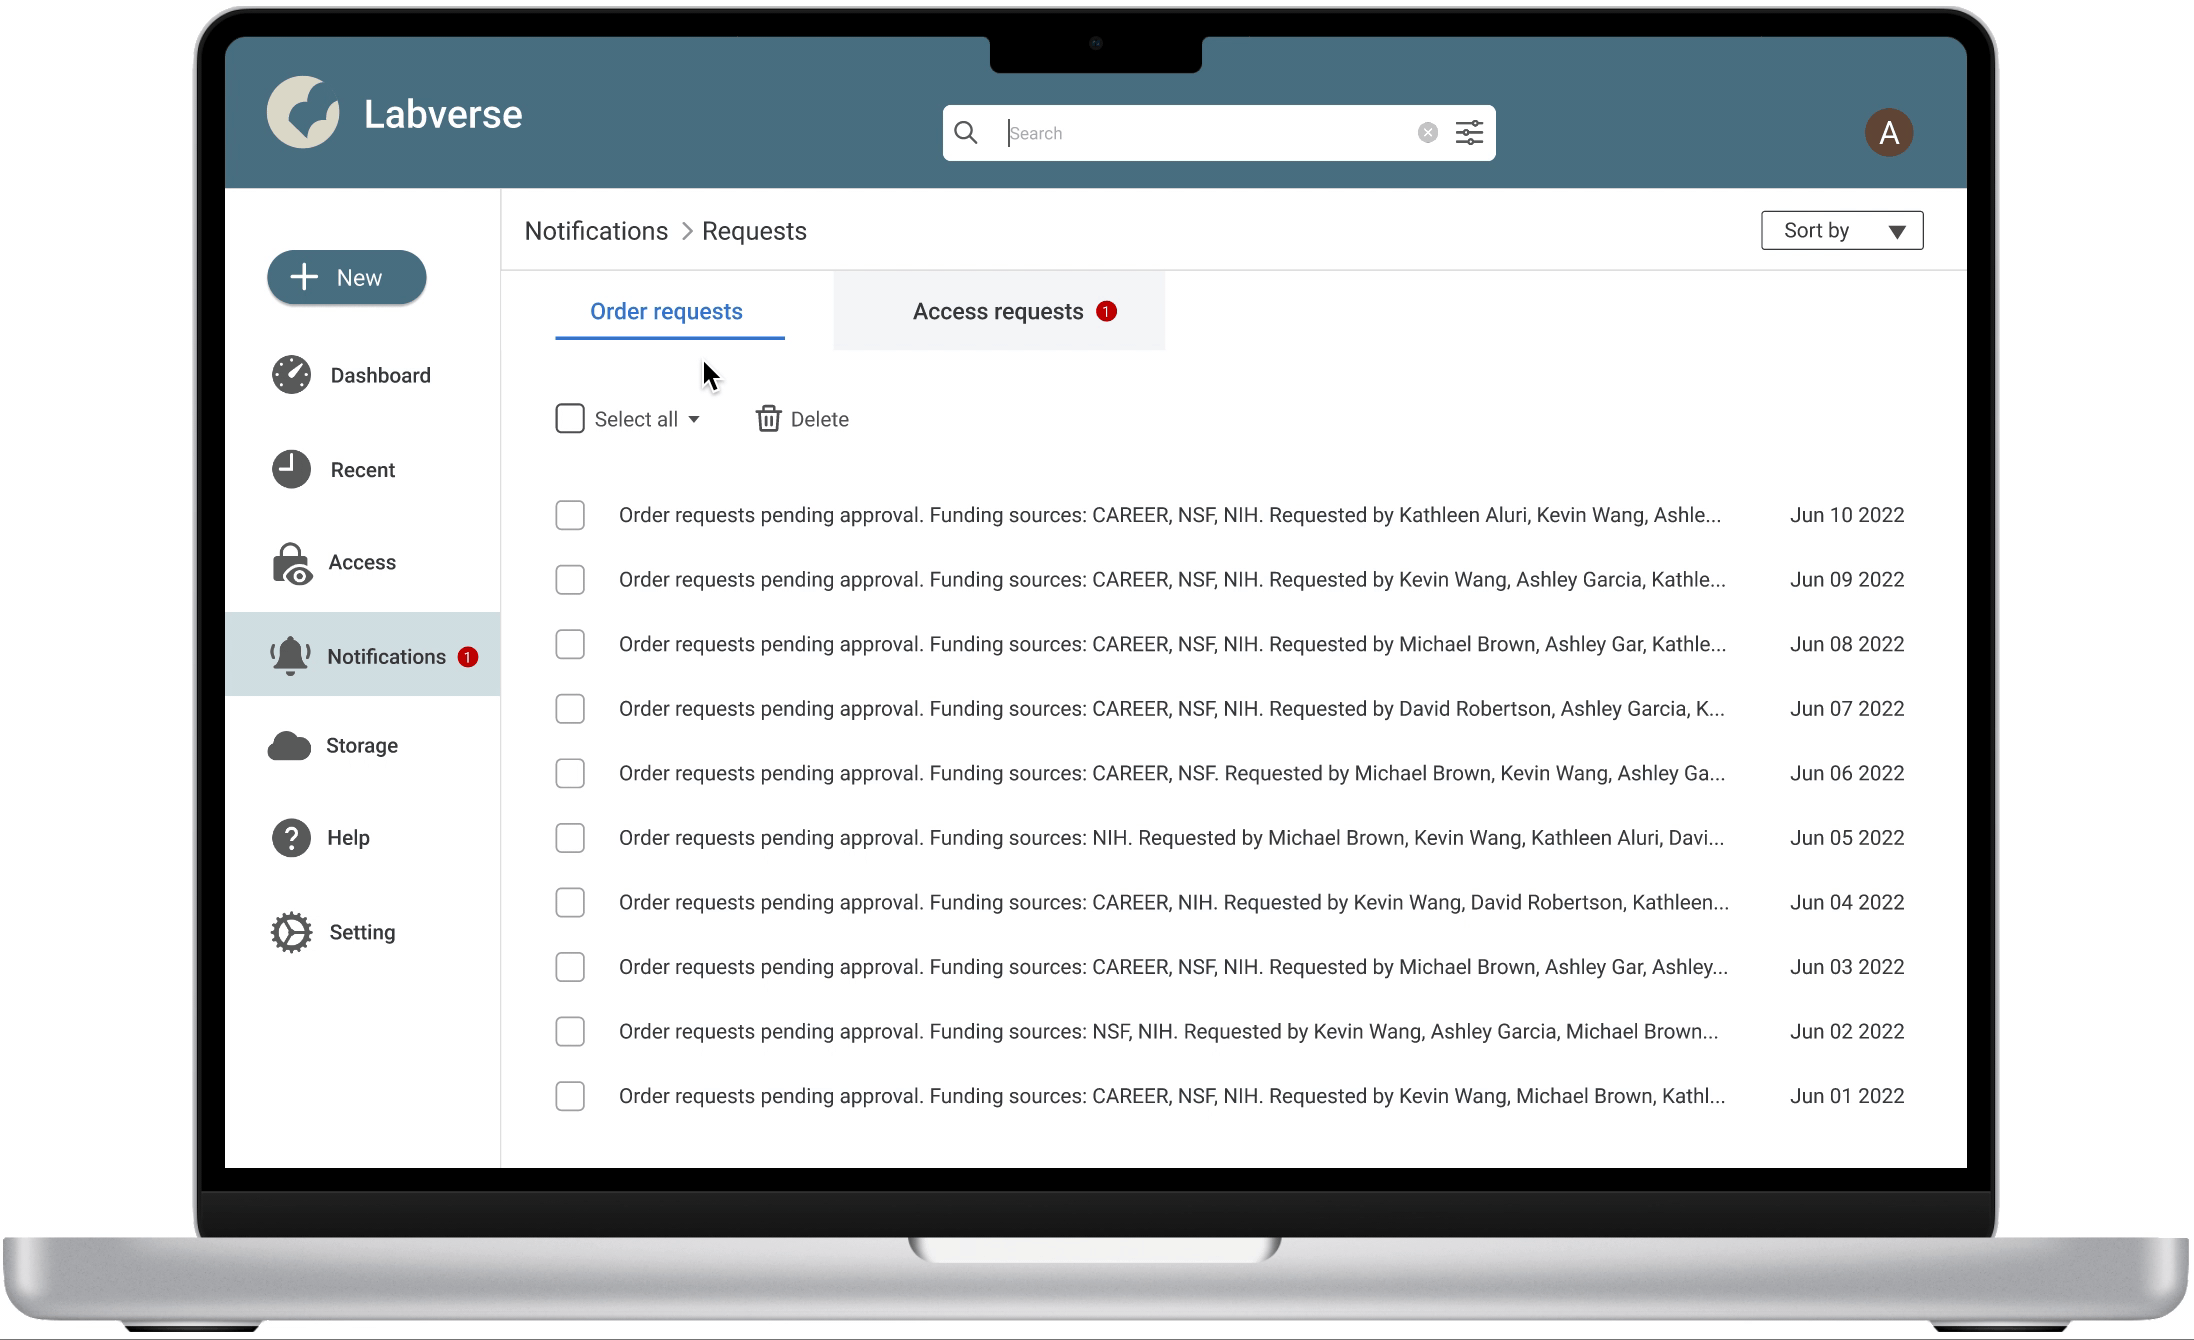Check the Select all checkbox
The width and height of the screenshot is (2194, 1340).
pyautogui.click(x=569, y=418)
